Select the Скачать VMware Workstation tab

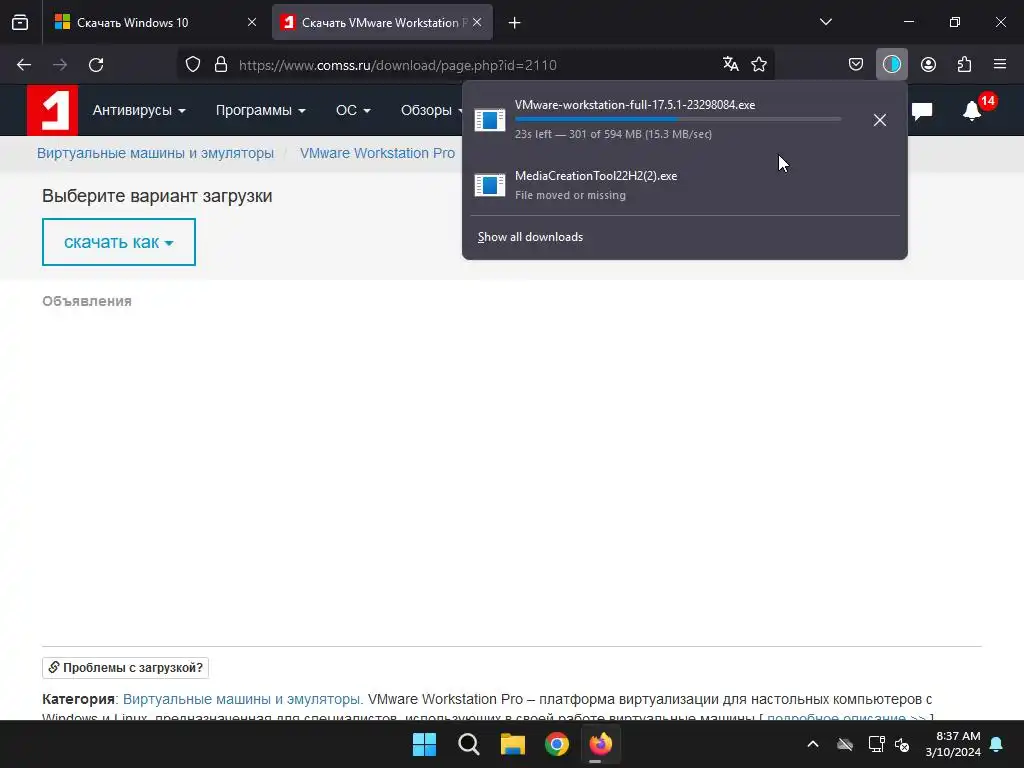382,22
